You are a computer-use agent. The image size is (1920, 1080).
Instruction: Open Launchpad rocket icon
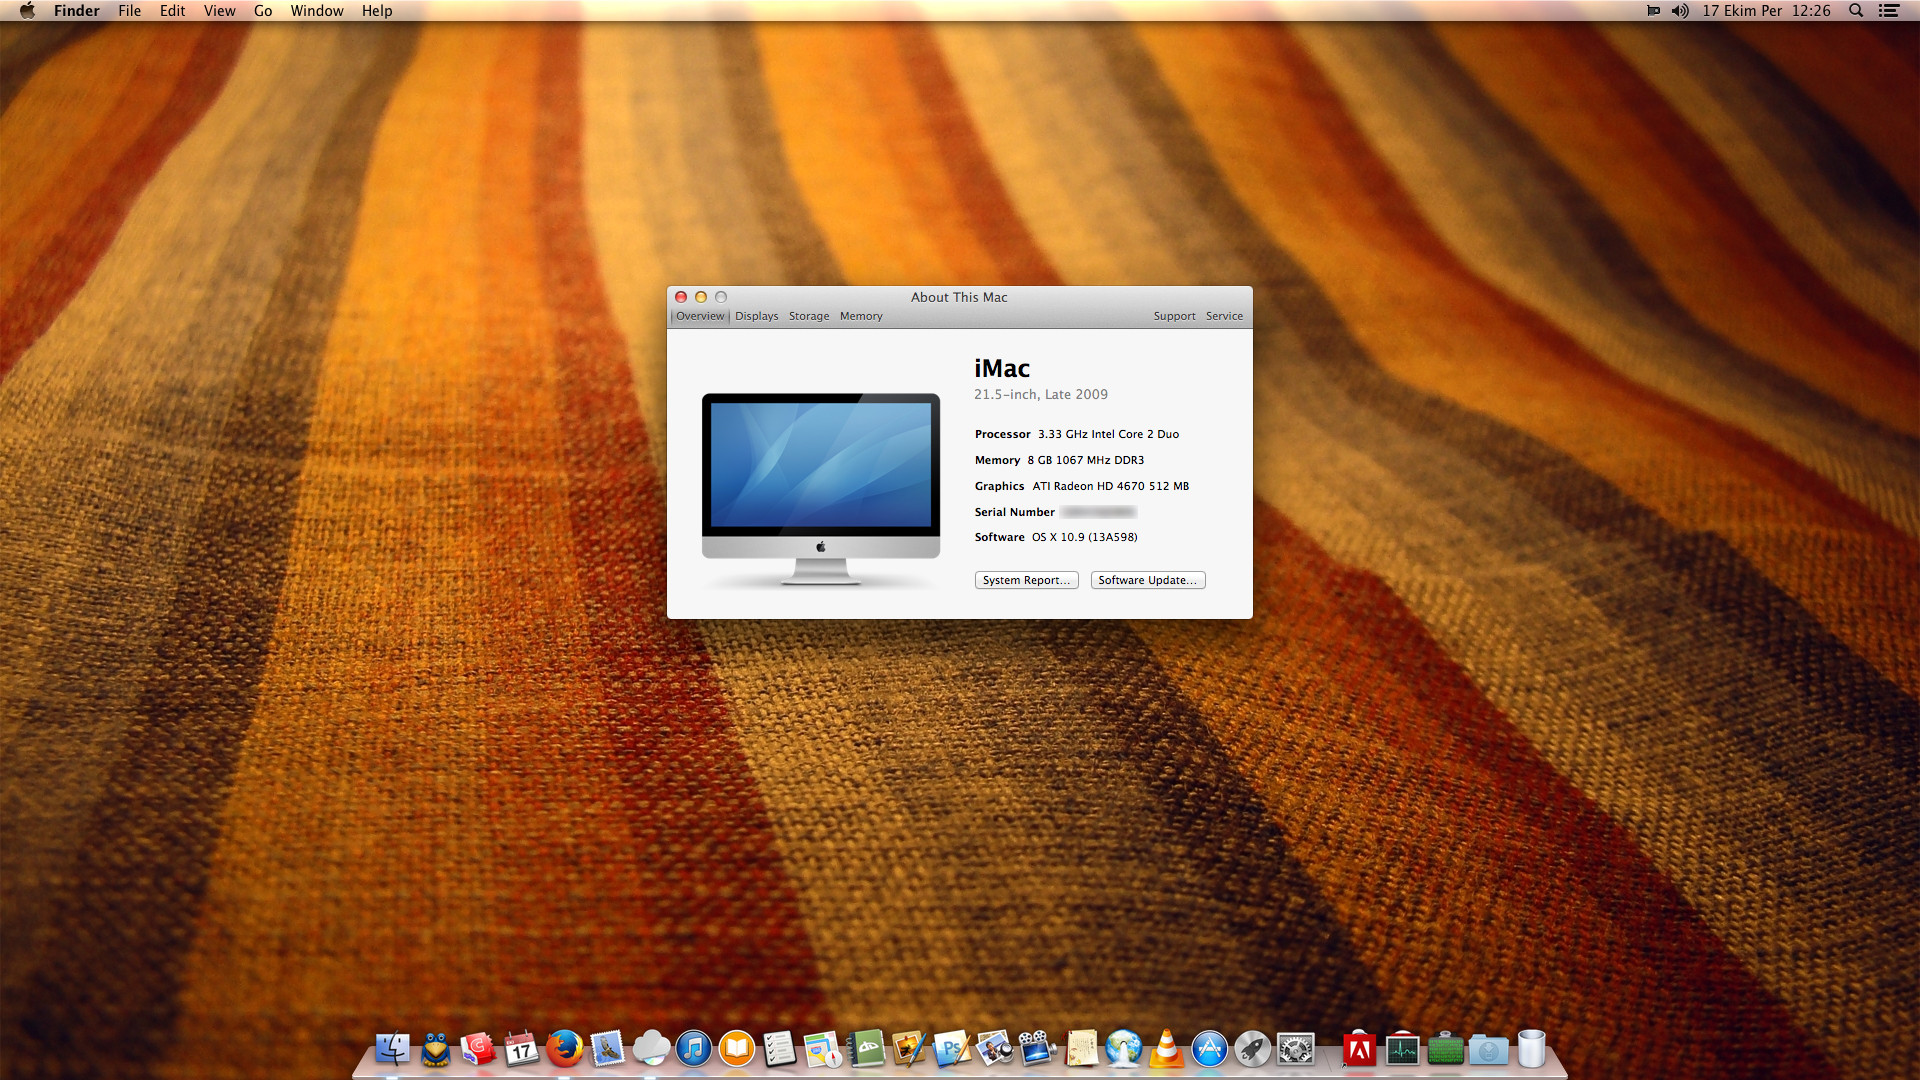coord(1253,1049)
